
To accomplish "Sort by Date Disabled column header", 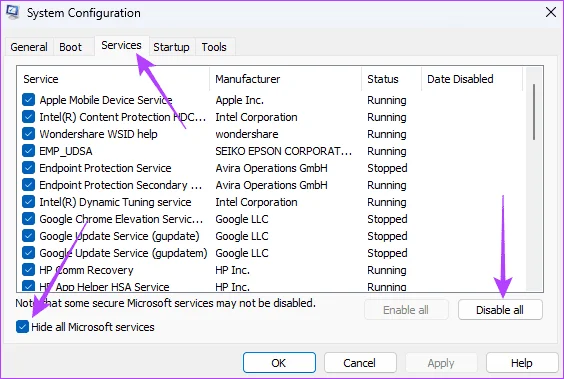I will [472, 79].
